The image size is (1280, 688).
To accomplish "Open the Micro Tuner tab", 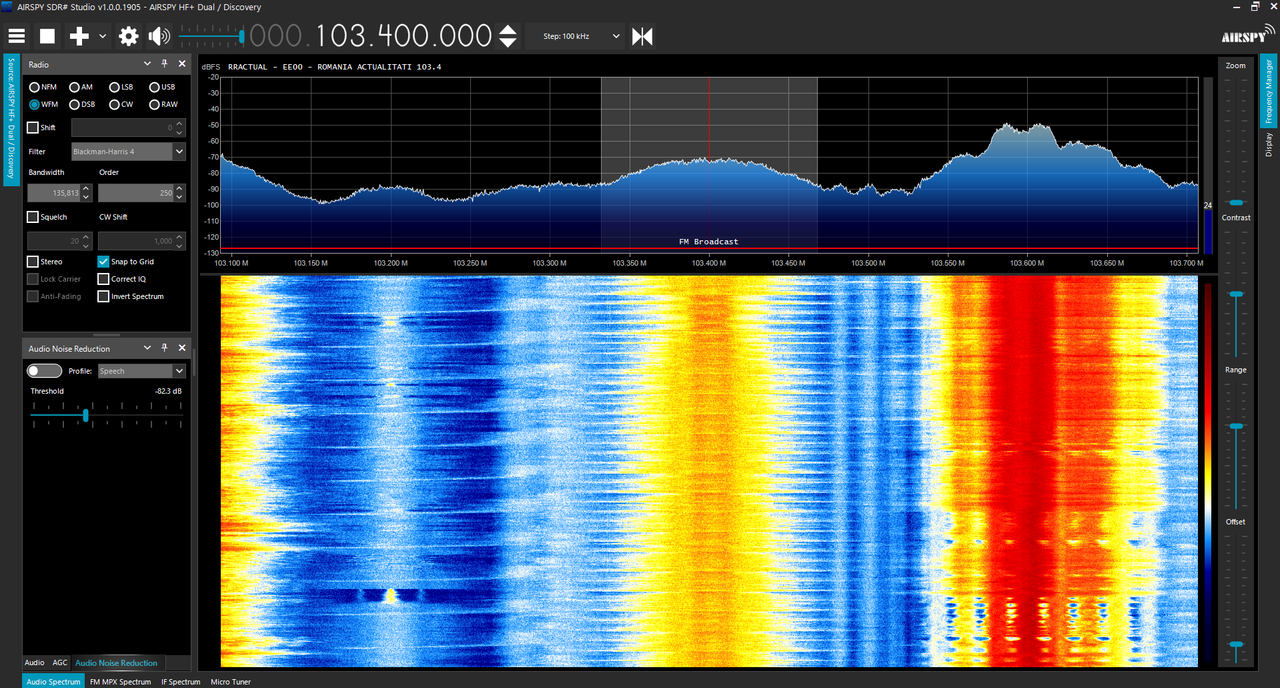I will click(x=231, y=682).
